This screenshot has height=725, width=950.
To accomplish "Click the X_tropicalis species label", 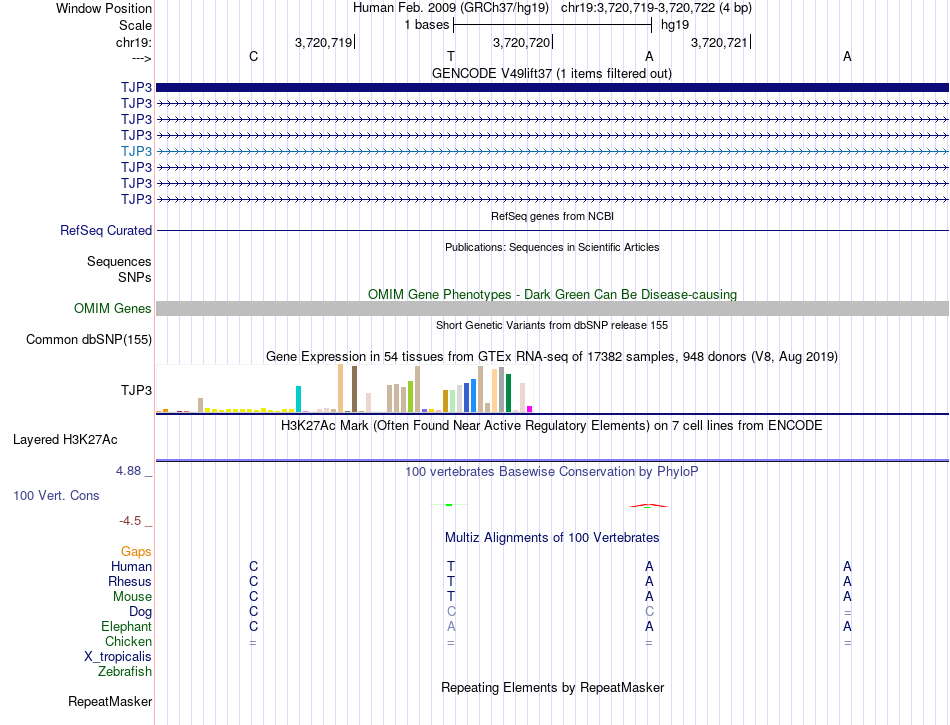I will [x=118, y=657].
